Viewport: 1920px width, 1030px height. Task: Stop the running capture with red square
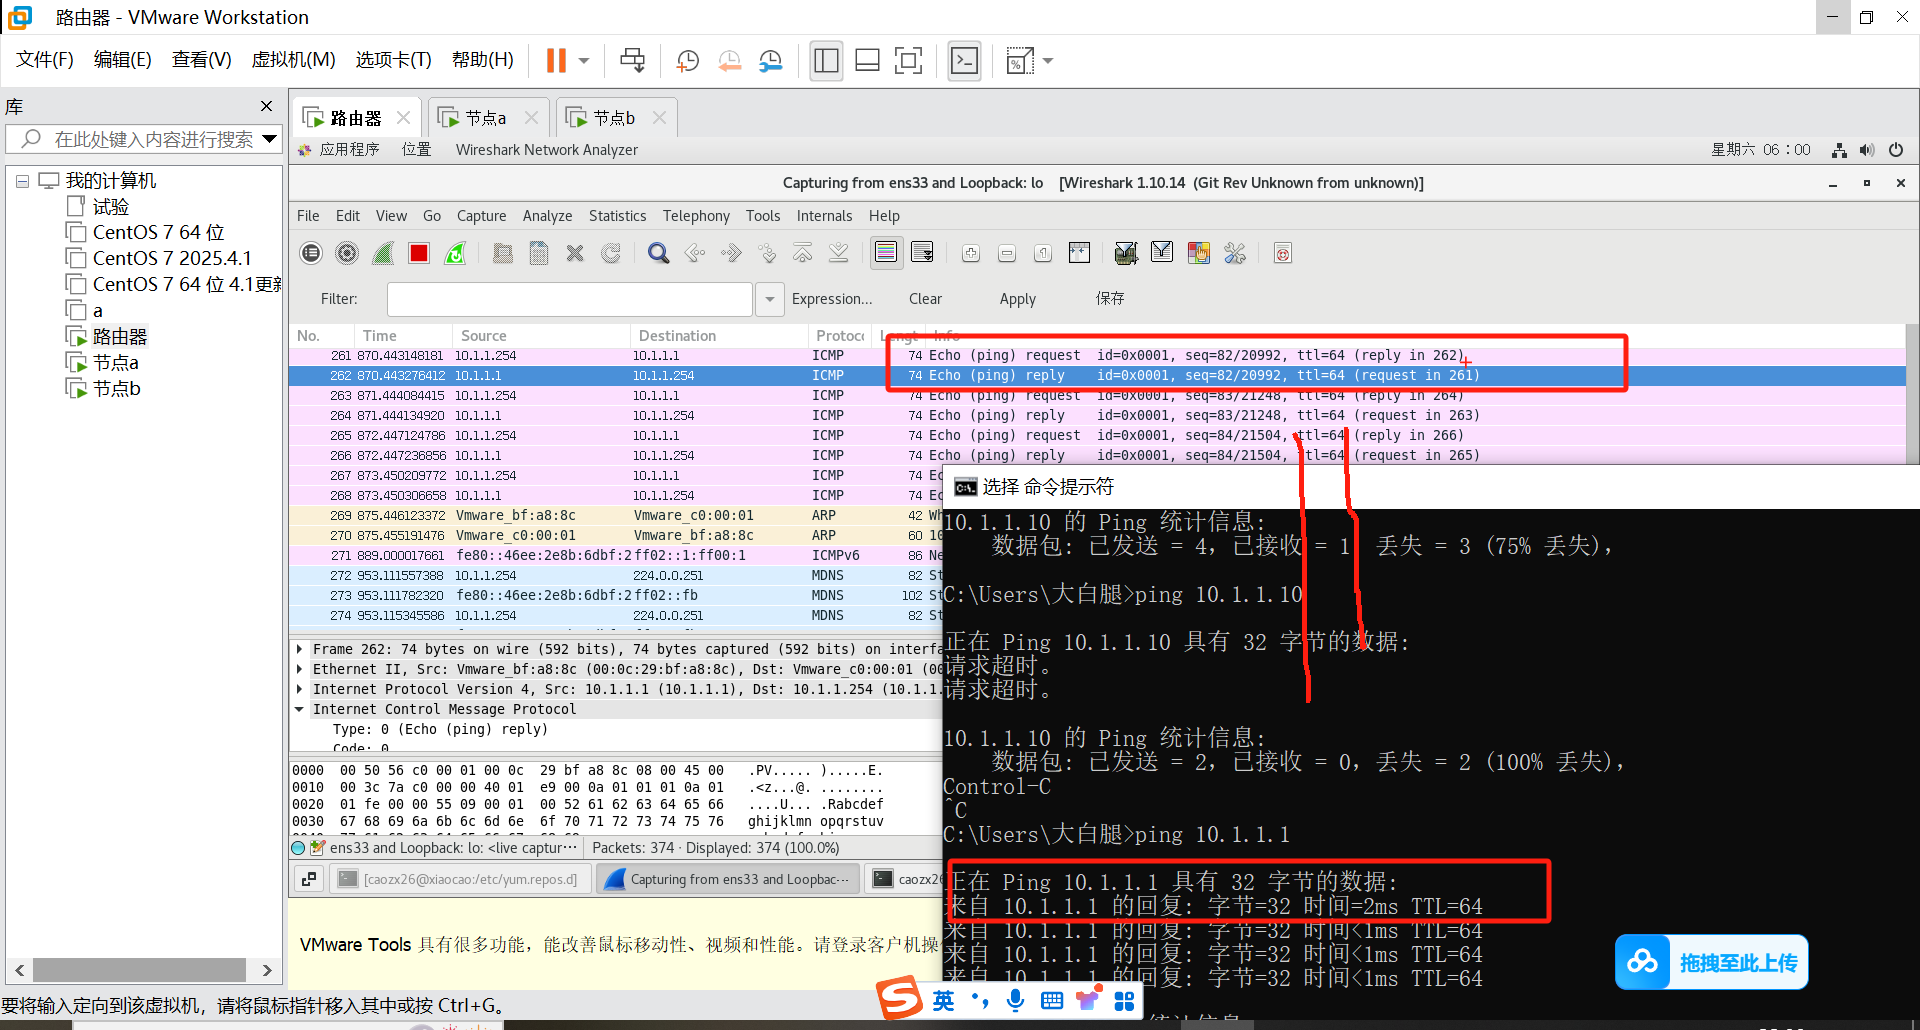(x=419, y=253)
